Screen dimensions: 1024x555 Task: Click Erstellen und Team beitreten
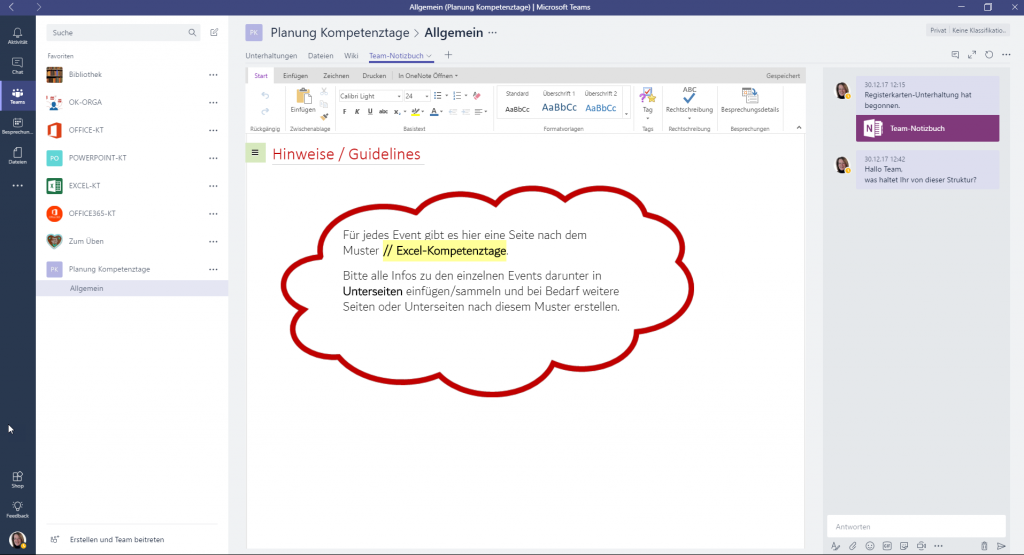(117, 539)
